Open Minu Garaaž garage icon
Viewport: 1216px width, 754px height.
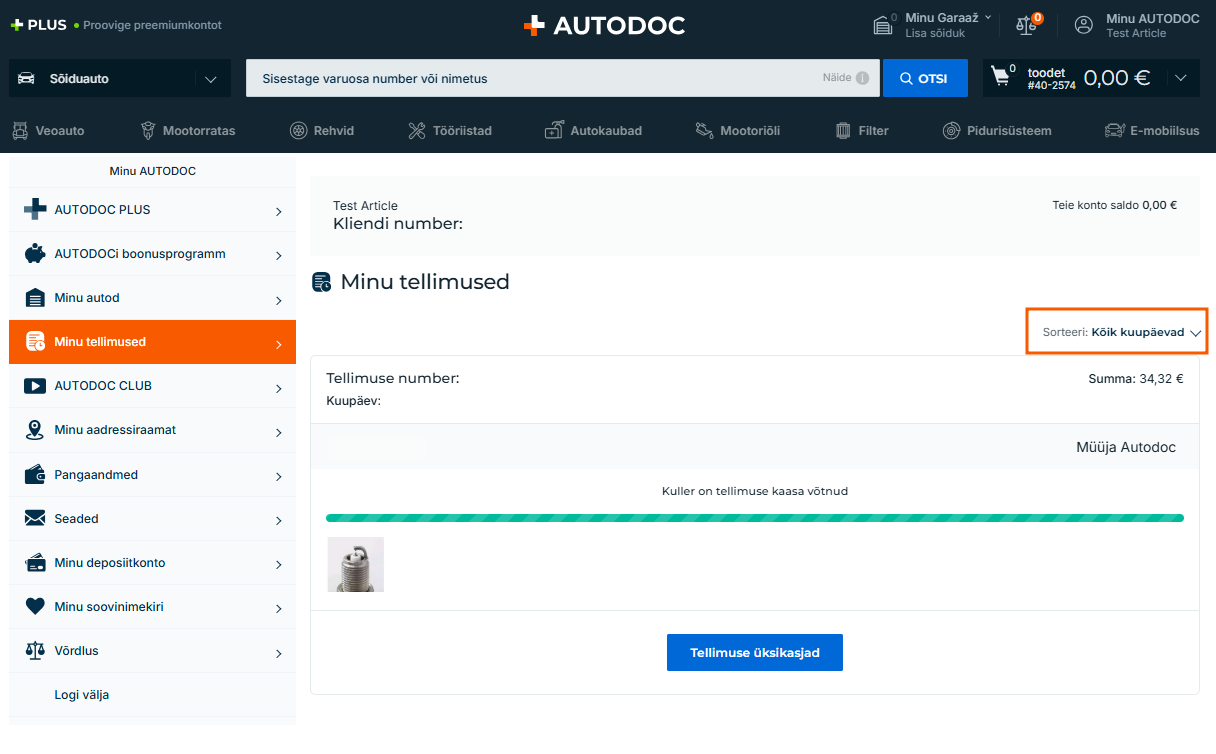click(883, 25)
